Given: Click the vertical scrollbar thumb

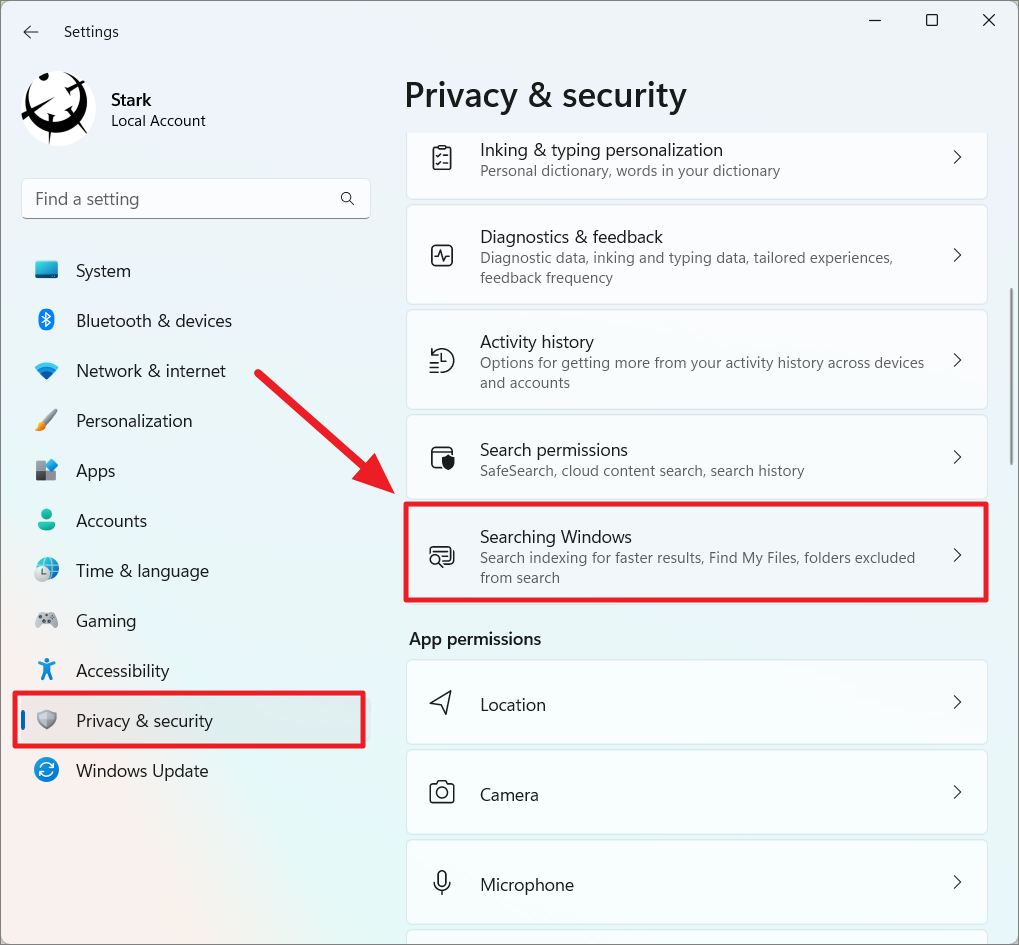Looking at the screenshot, I should [1012, 377].
